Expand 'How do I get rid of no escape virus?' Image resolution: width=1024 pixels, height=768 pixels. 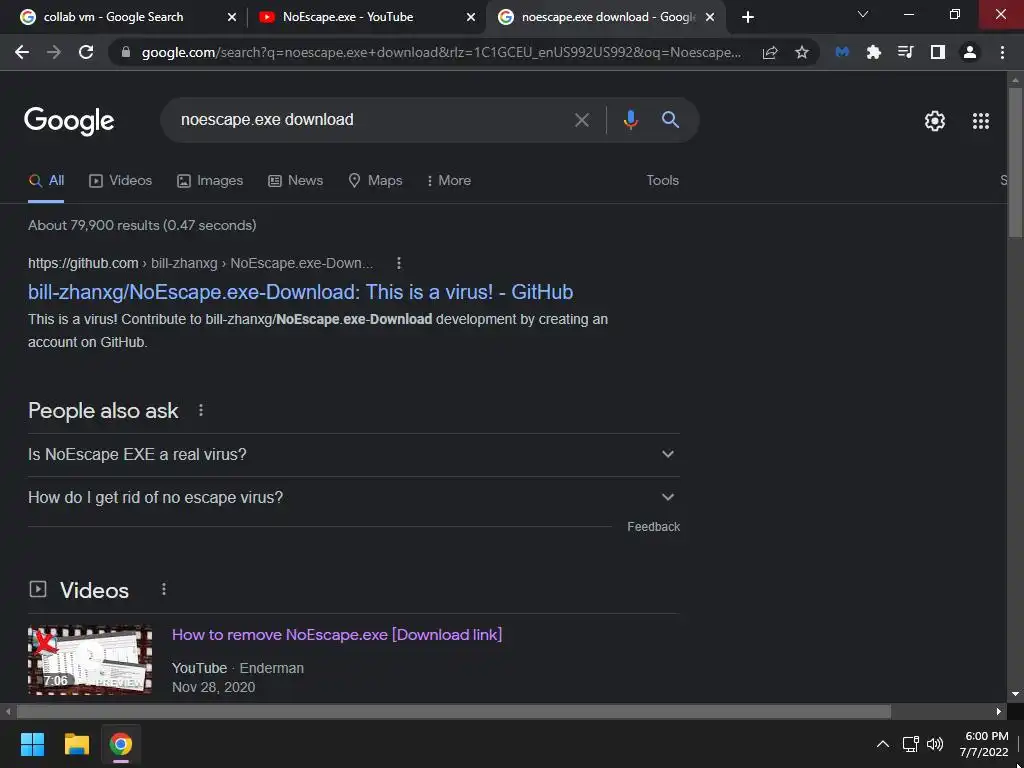[353, 498]
